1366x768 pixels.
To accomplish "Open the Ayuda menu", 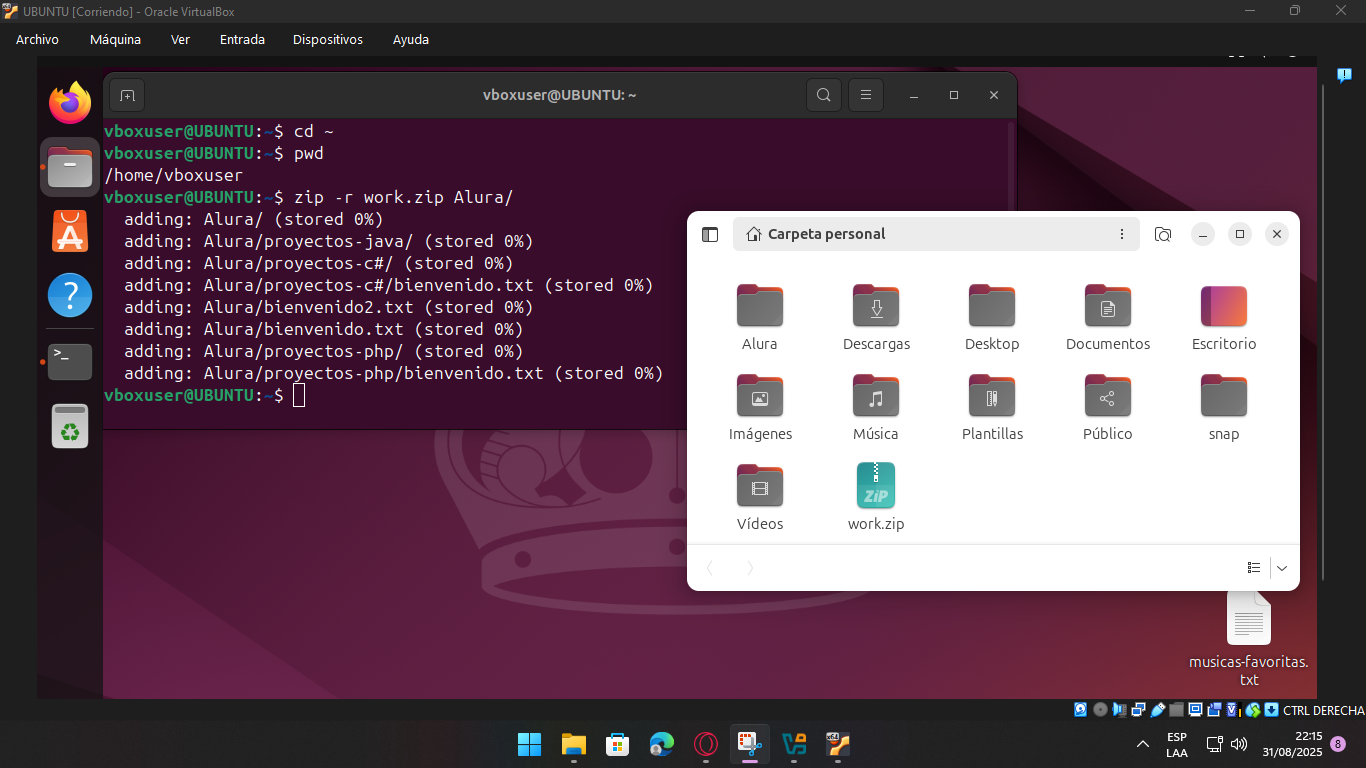I will [x=410, y=40].
